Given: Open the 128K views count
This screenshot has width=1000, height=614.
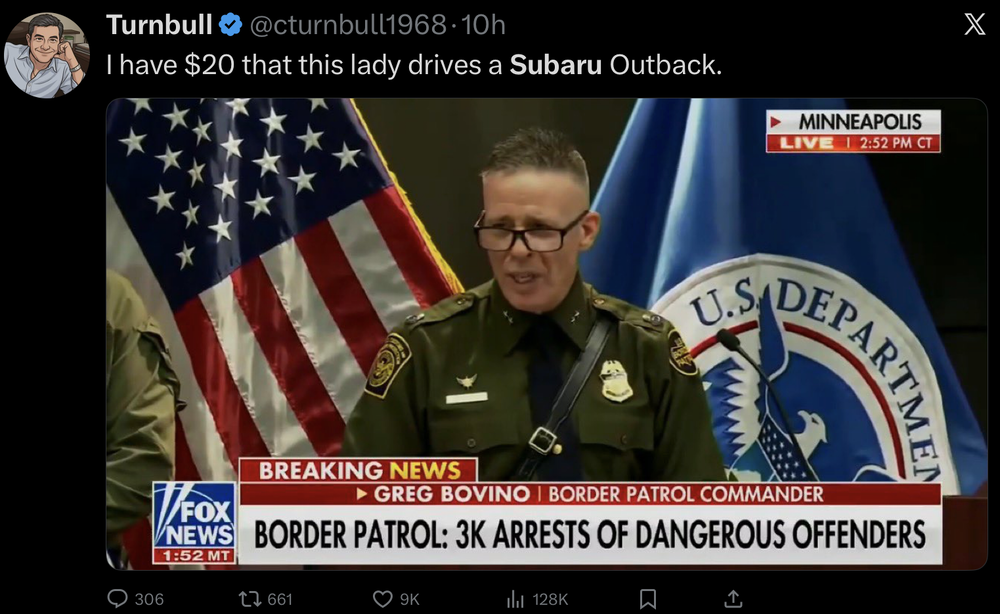Looking at the screenshot, I should point(550,599).
